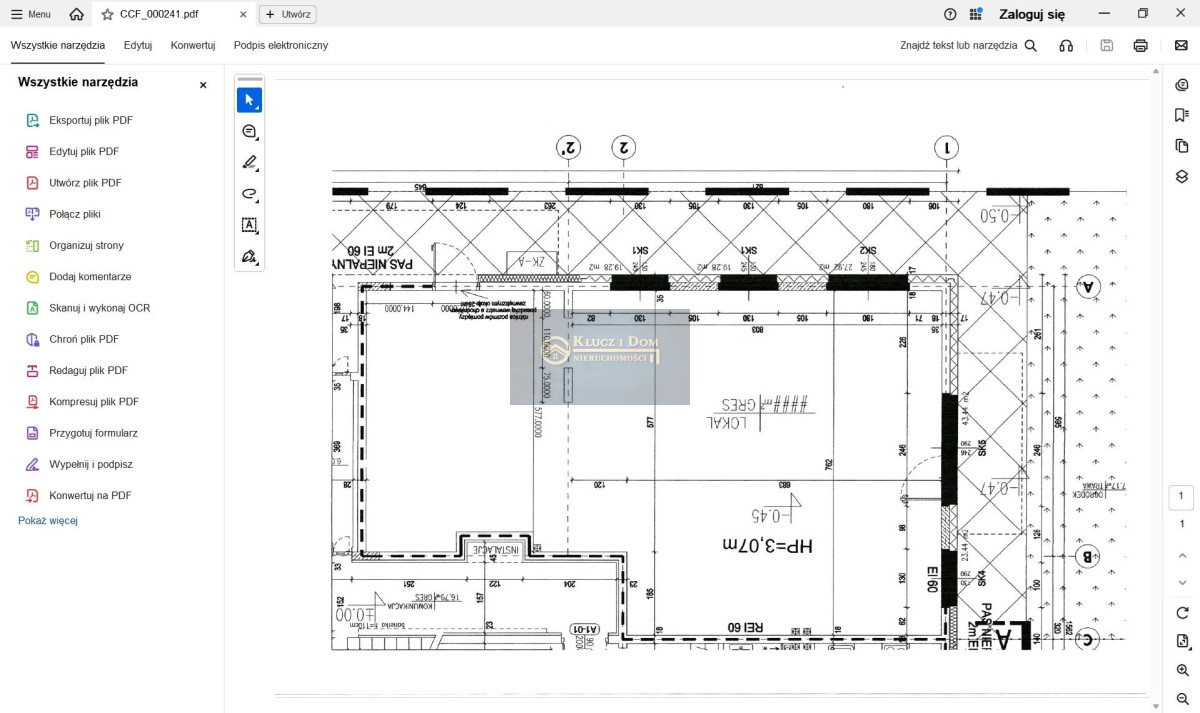The image size is (1200, 713).
Task: Click Znajdź tekst lub narzędzia search
Action: click(x=968, y=45)
